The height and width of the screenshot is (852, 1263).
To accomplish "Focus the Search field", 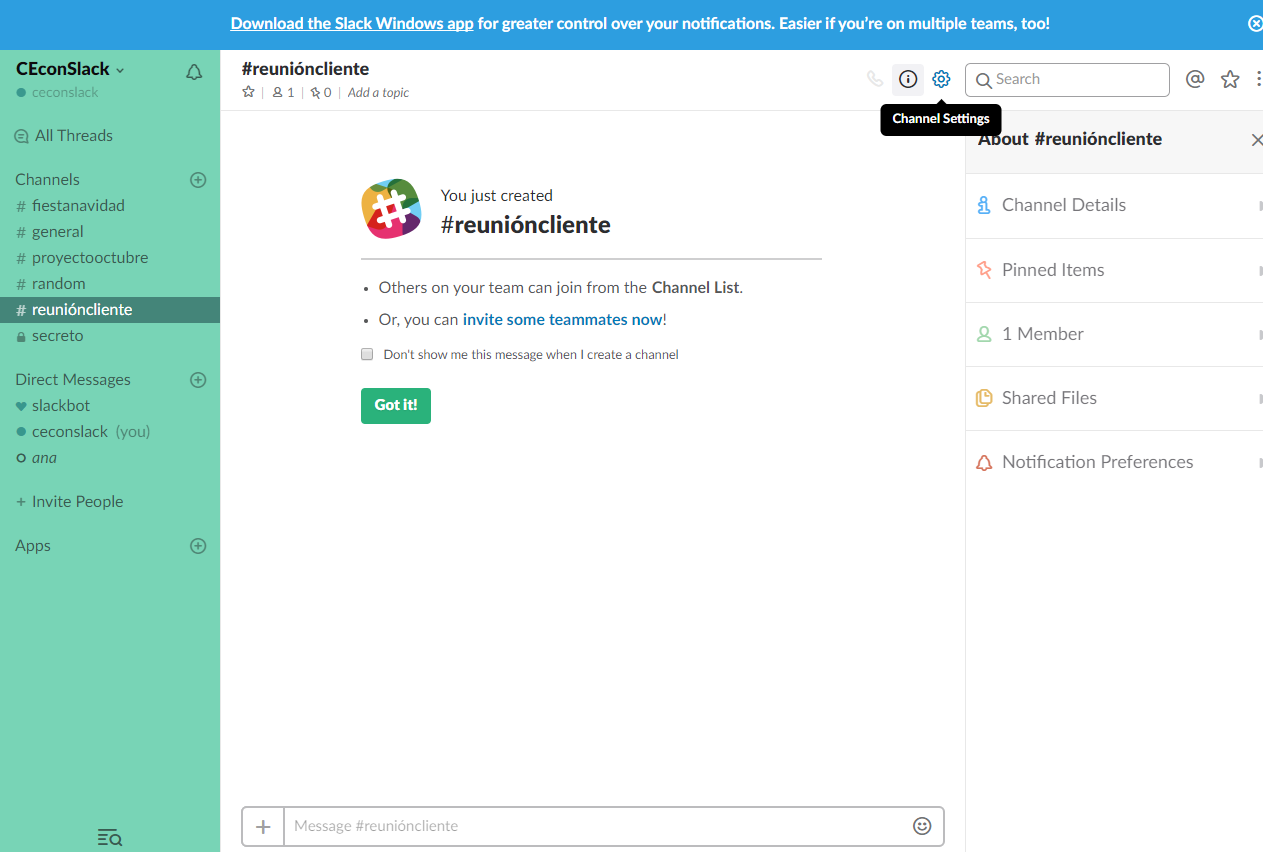I will point(1067,80).
